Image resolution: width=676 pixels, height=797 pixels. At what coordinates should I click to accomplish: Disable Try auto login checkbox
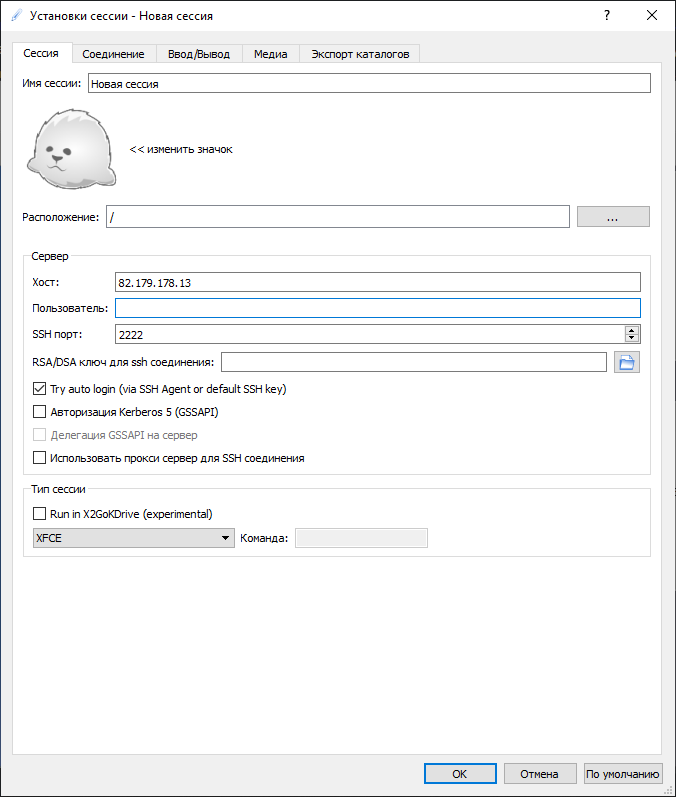tap(40, 388)
